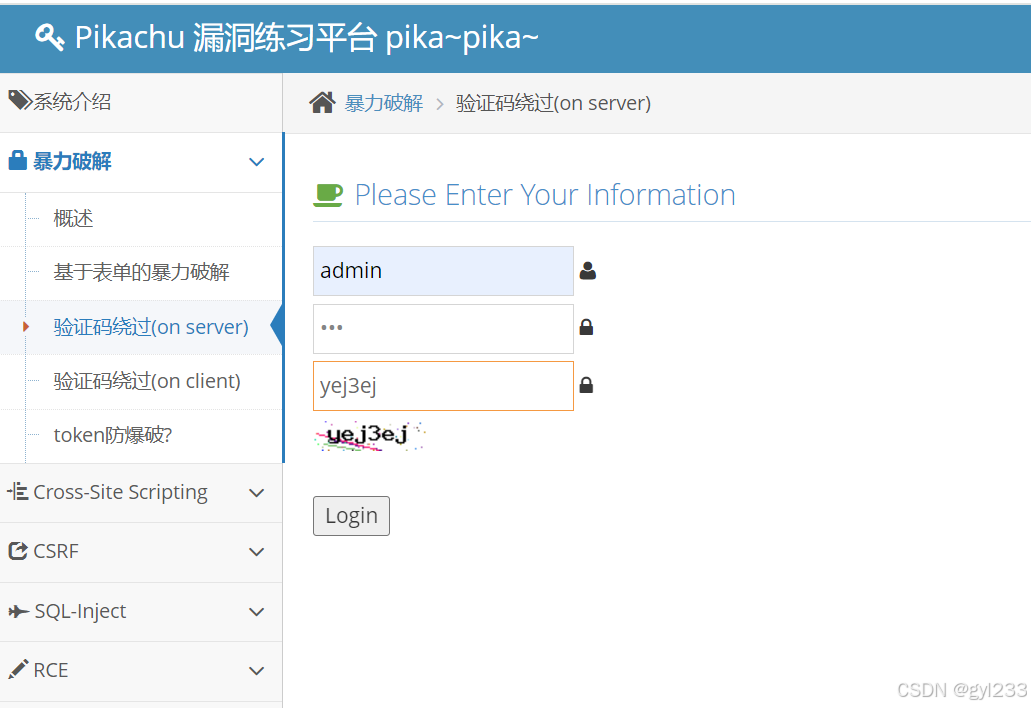
Task: Click the CSRF share icon
Action: 18,551
